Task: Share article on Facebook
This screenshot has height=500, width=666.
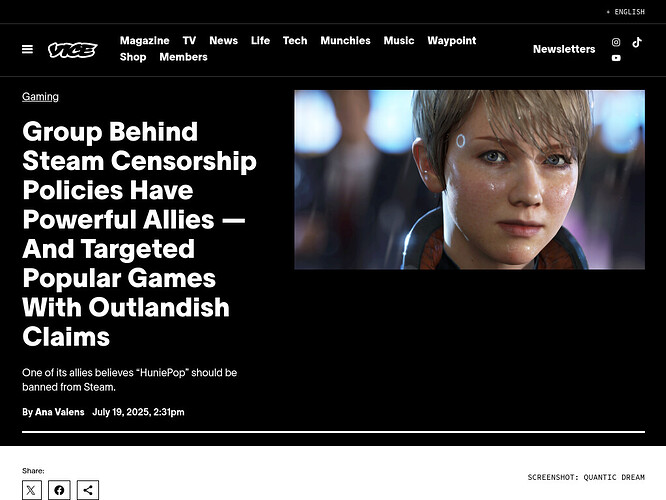Action: (59, 490)
